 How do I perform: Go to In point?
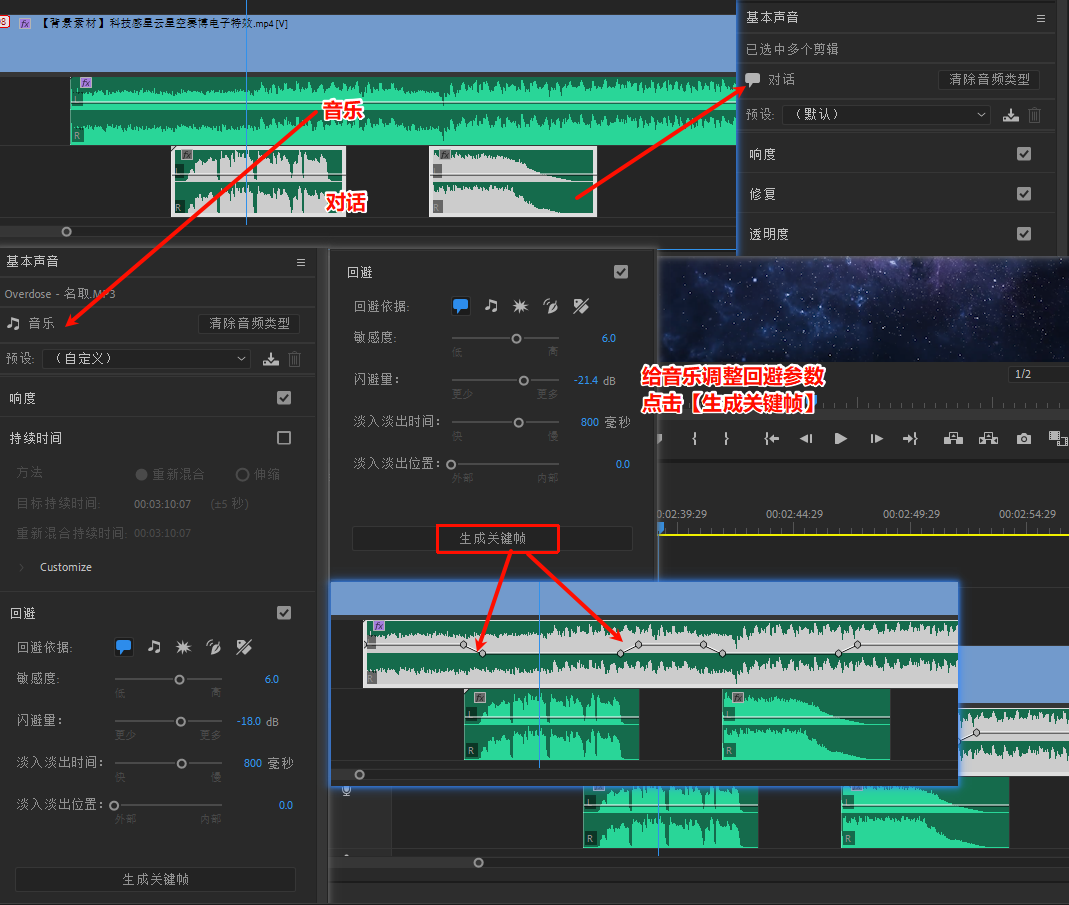[771, 439]
